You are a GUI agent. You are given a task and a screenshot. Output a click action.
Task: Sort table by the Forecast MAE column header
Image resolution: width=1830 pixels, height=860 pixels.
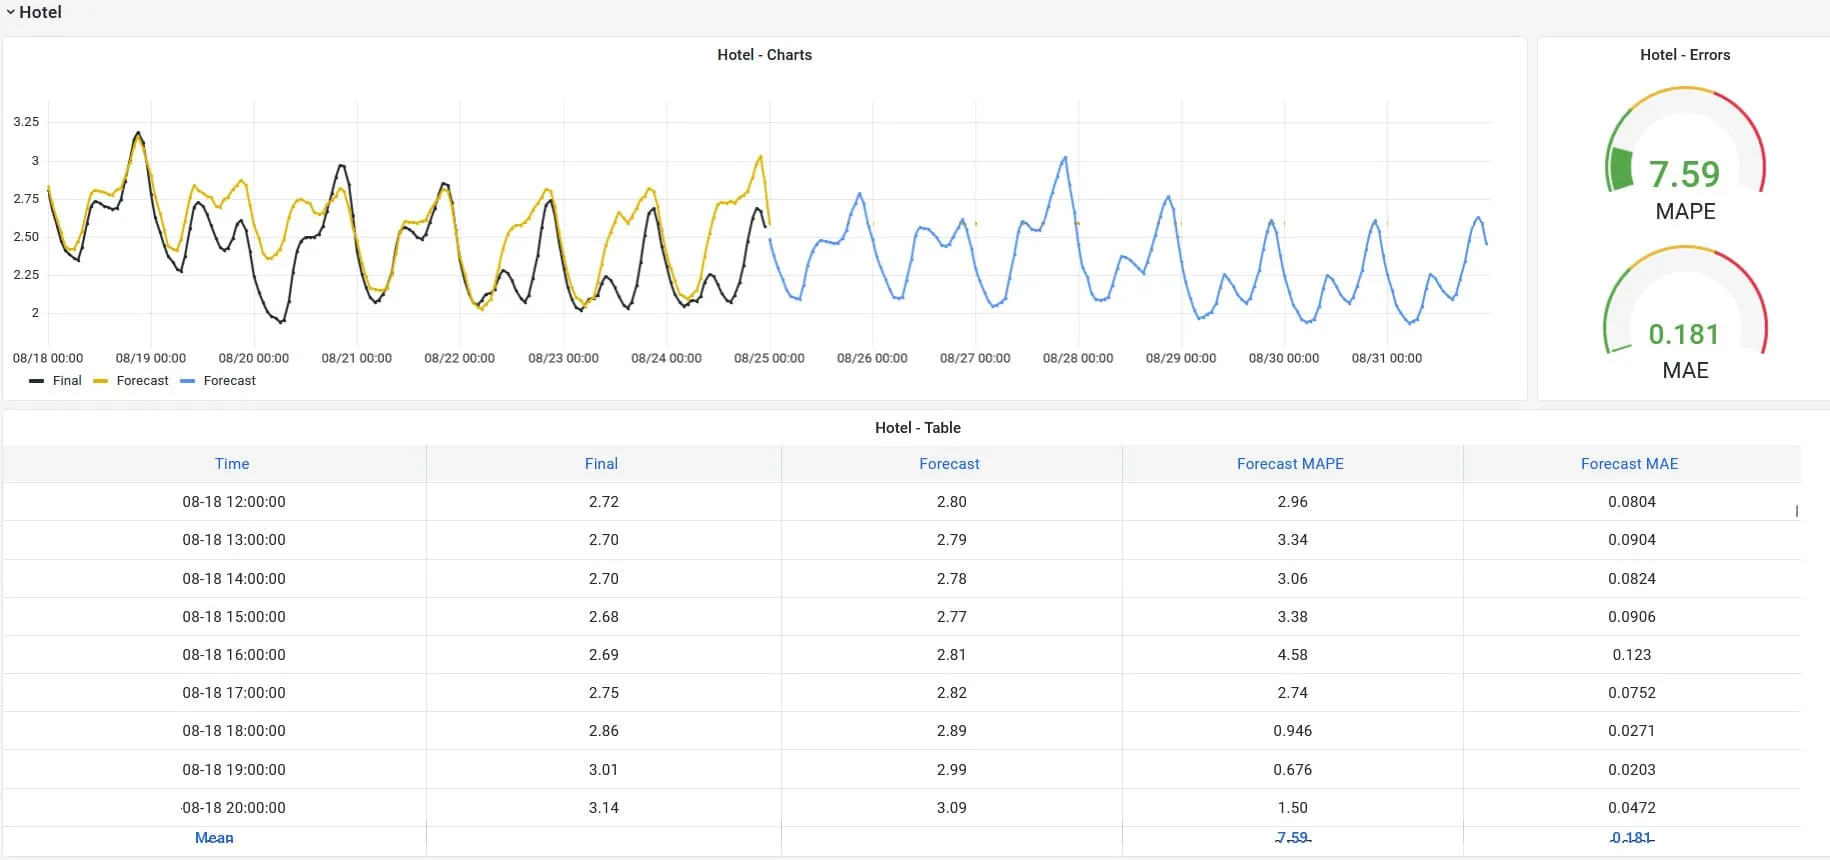click(1629, 464)
